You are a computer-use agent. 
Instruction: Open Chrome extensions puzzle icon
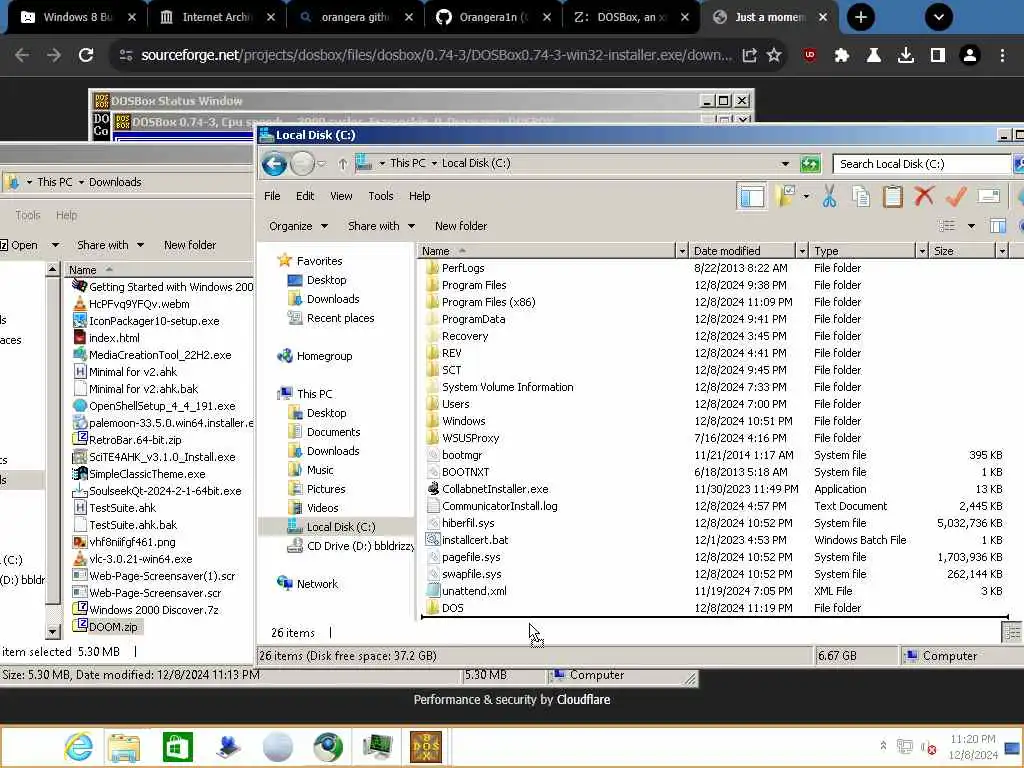point(842,55)
